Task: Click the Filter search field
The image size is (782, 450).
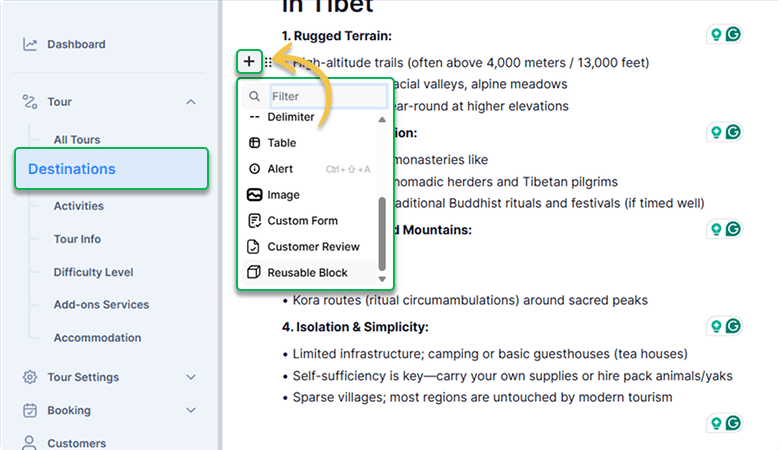Action: pyautogui.click(x=329, y=96)
